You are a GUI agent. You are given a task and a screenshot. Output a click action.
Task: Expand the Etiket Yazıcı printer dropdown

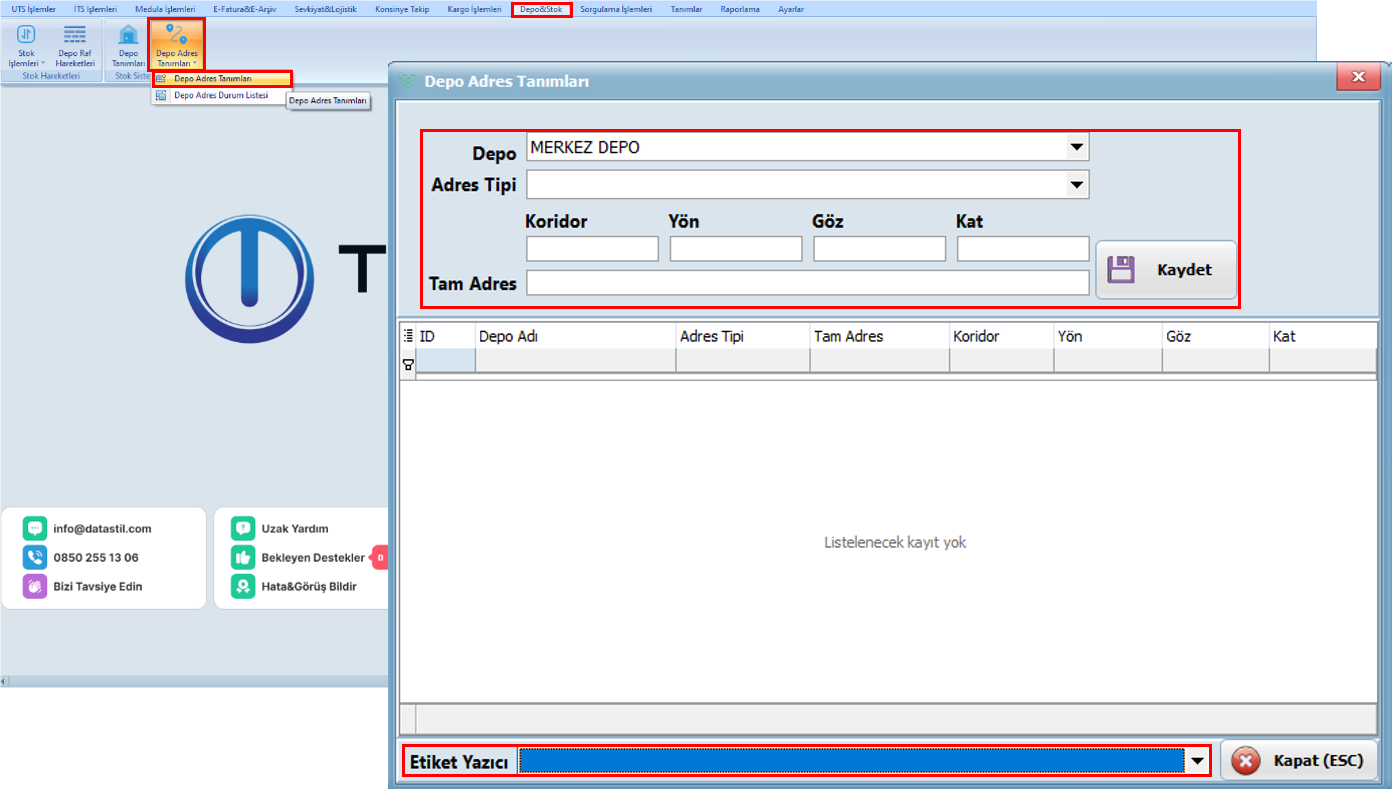point(1196,761)
